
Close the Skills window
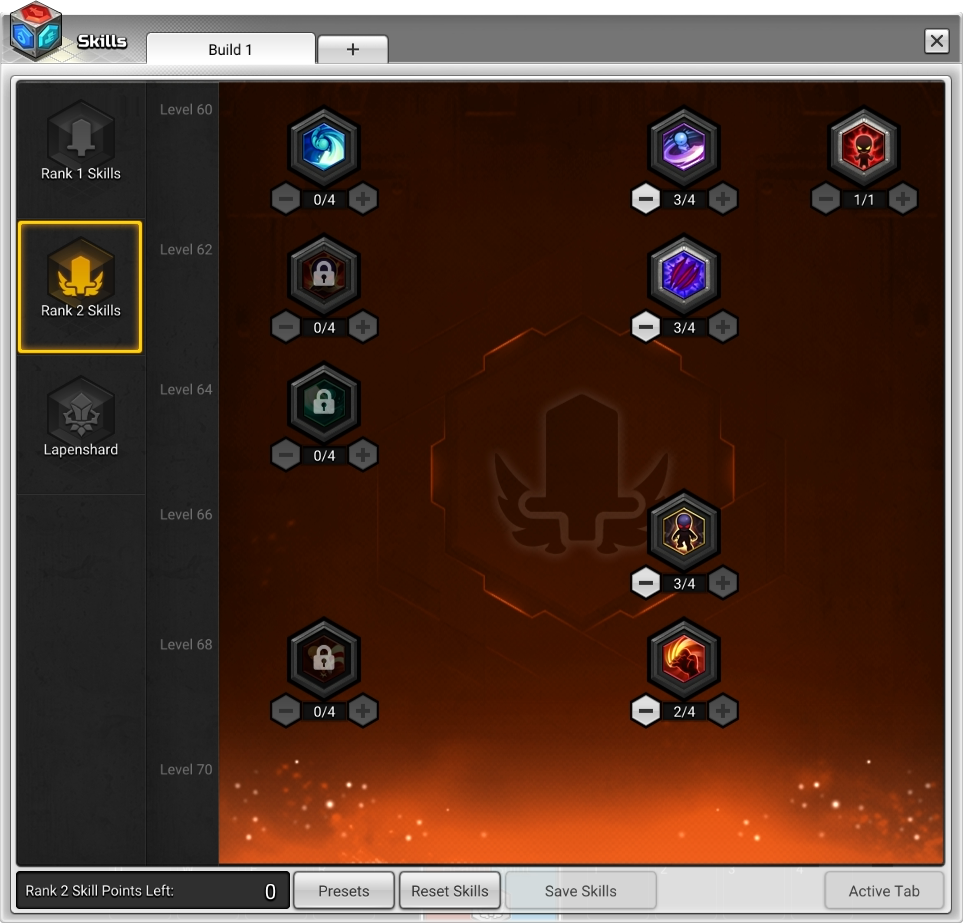click(x=937, y=41)
